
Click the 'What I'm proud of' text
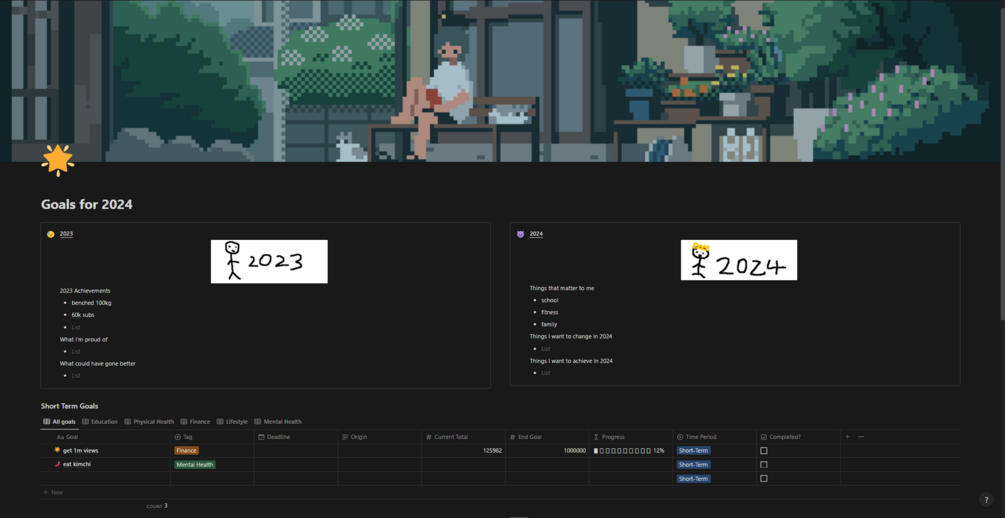pyautogui.click(x=83, y=339)
